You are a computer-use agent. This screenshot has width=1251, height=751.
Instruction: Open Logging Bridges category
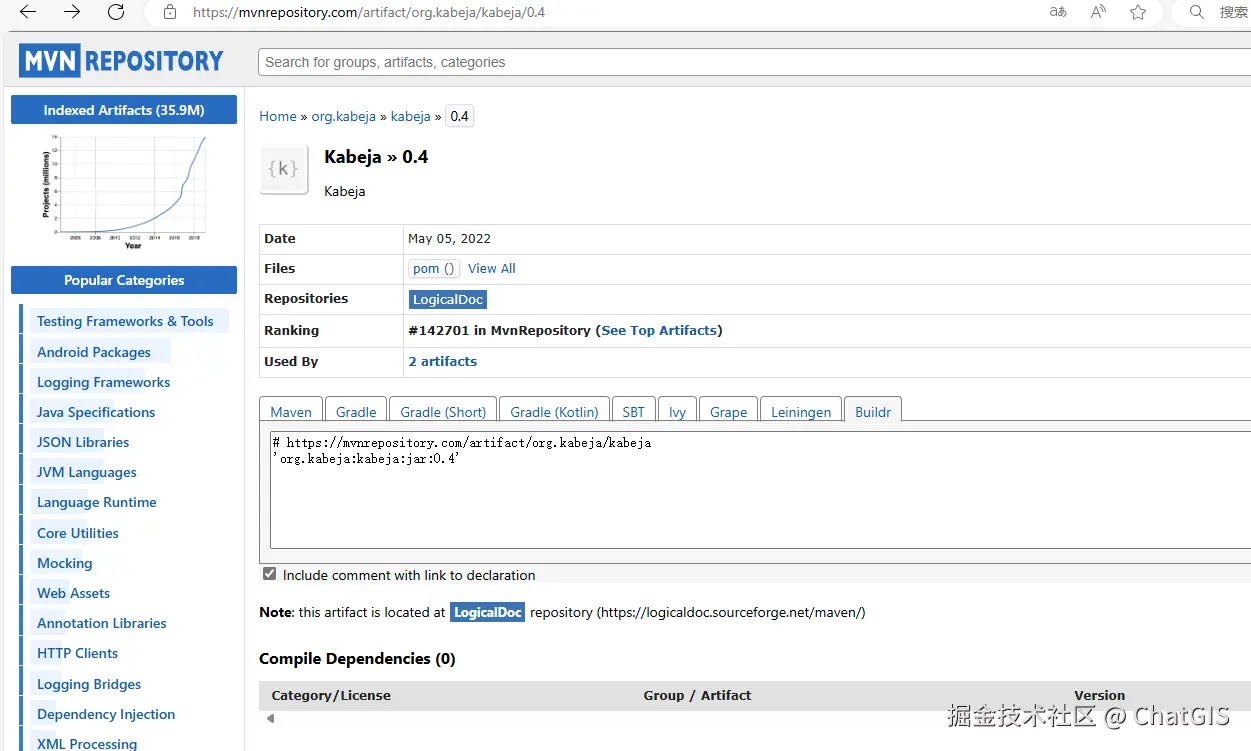pos(89,684)
